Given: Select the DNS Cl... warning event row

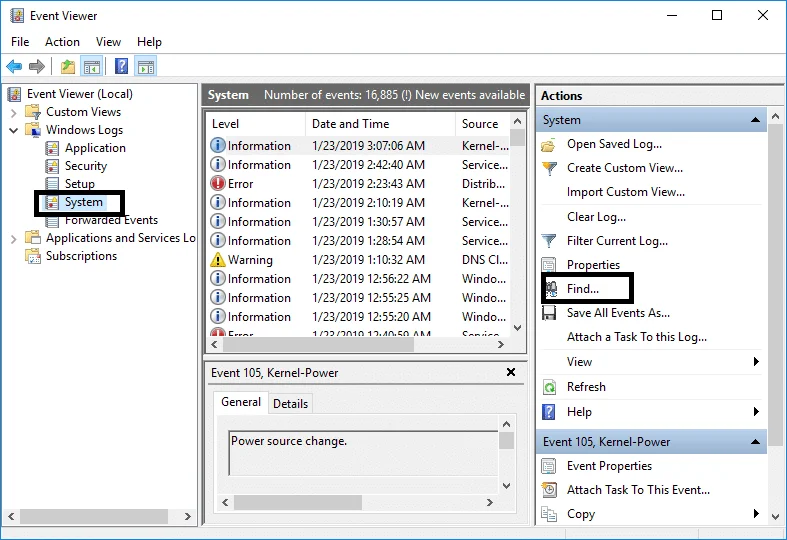Looking at the screenshot, I should 359,260.
